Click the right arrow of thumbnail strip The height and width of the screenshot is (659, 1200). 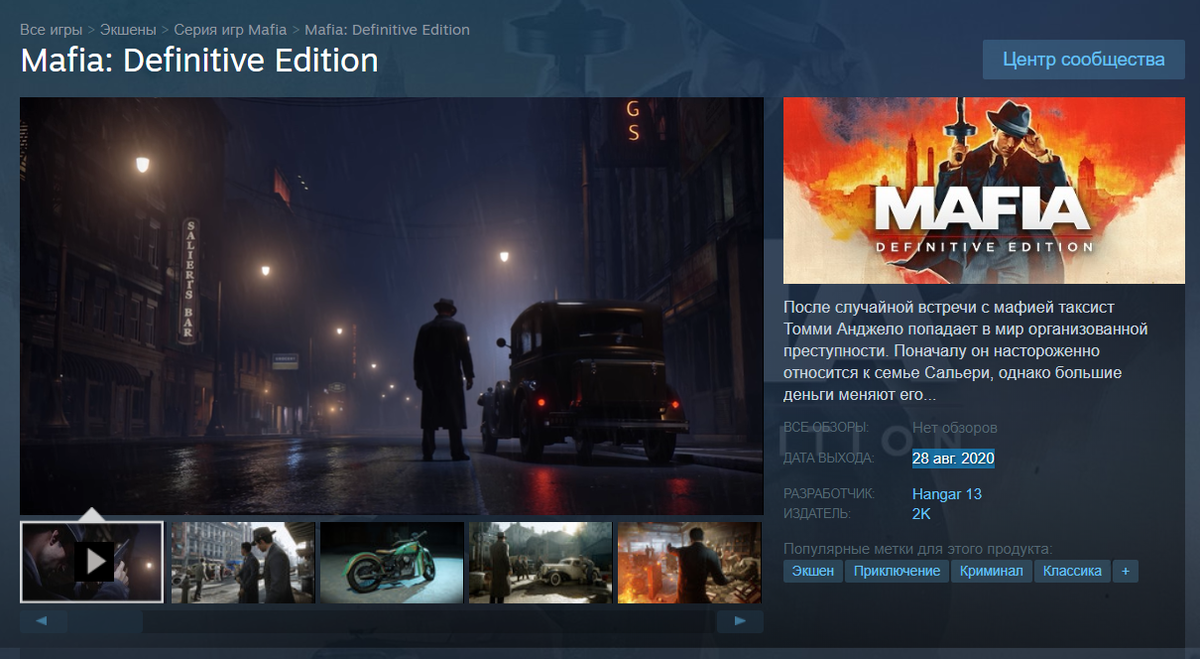740,621
